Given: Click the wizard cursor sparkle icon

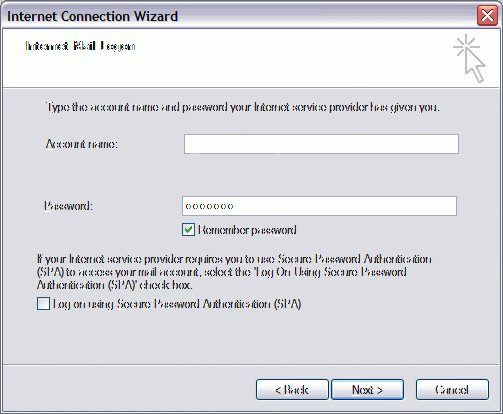Looking at the screenshot, I should [469, 58].
